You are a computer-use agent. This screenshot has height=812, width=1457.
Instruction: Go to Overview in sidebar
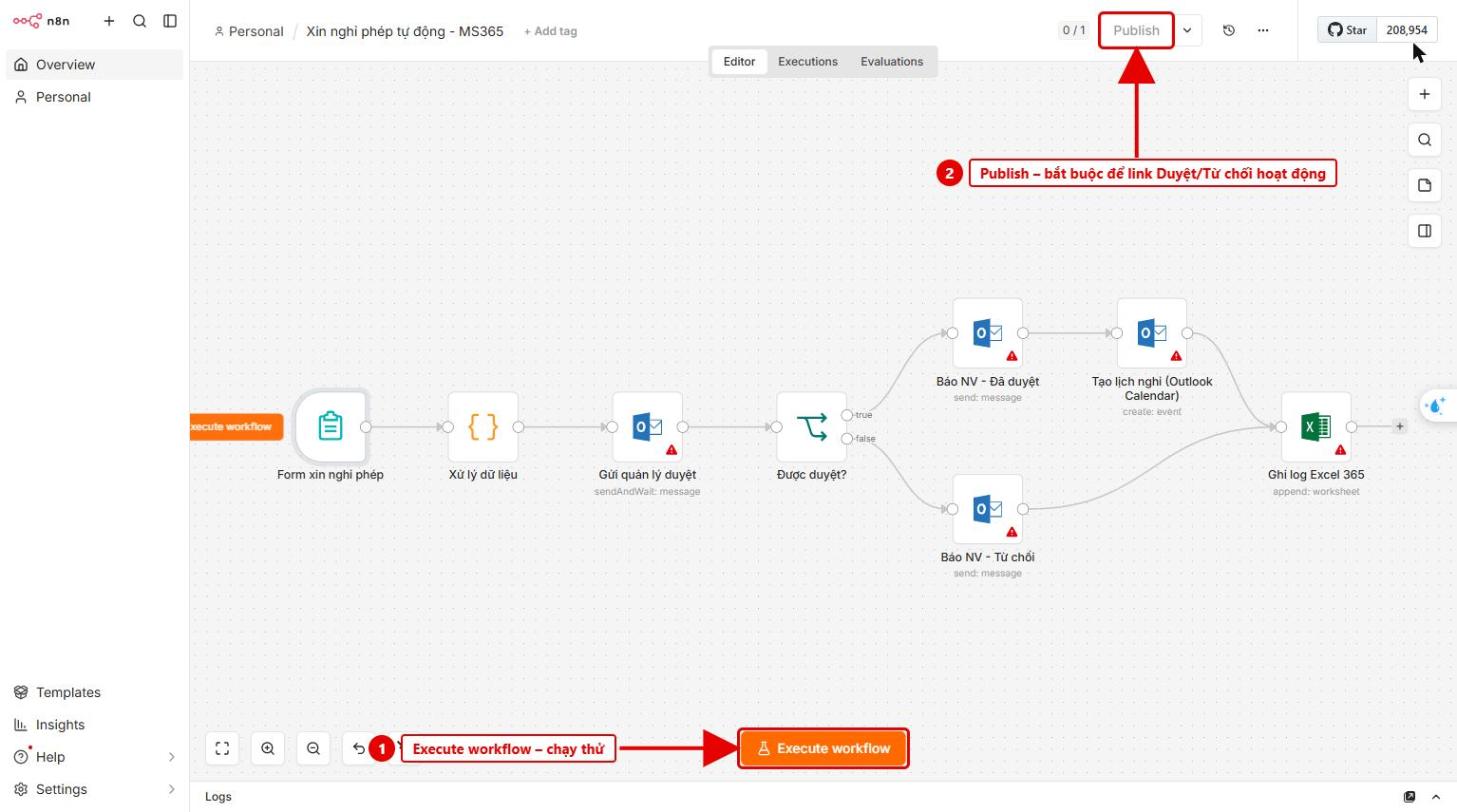[95, 64]
